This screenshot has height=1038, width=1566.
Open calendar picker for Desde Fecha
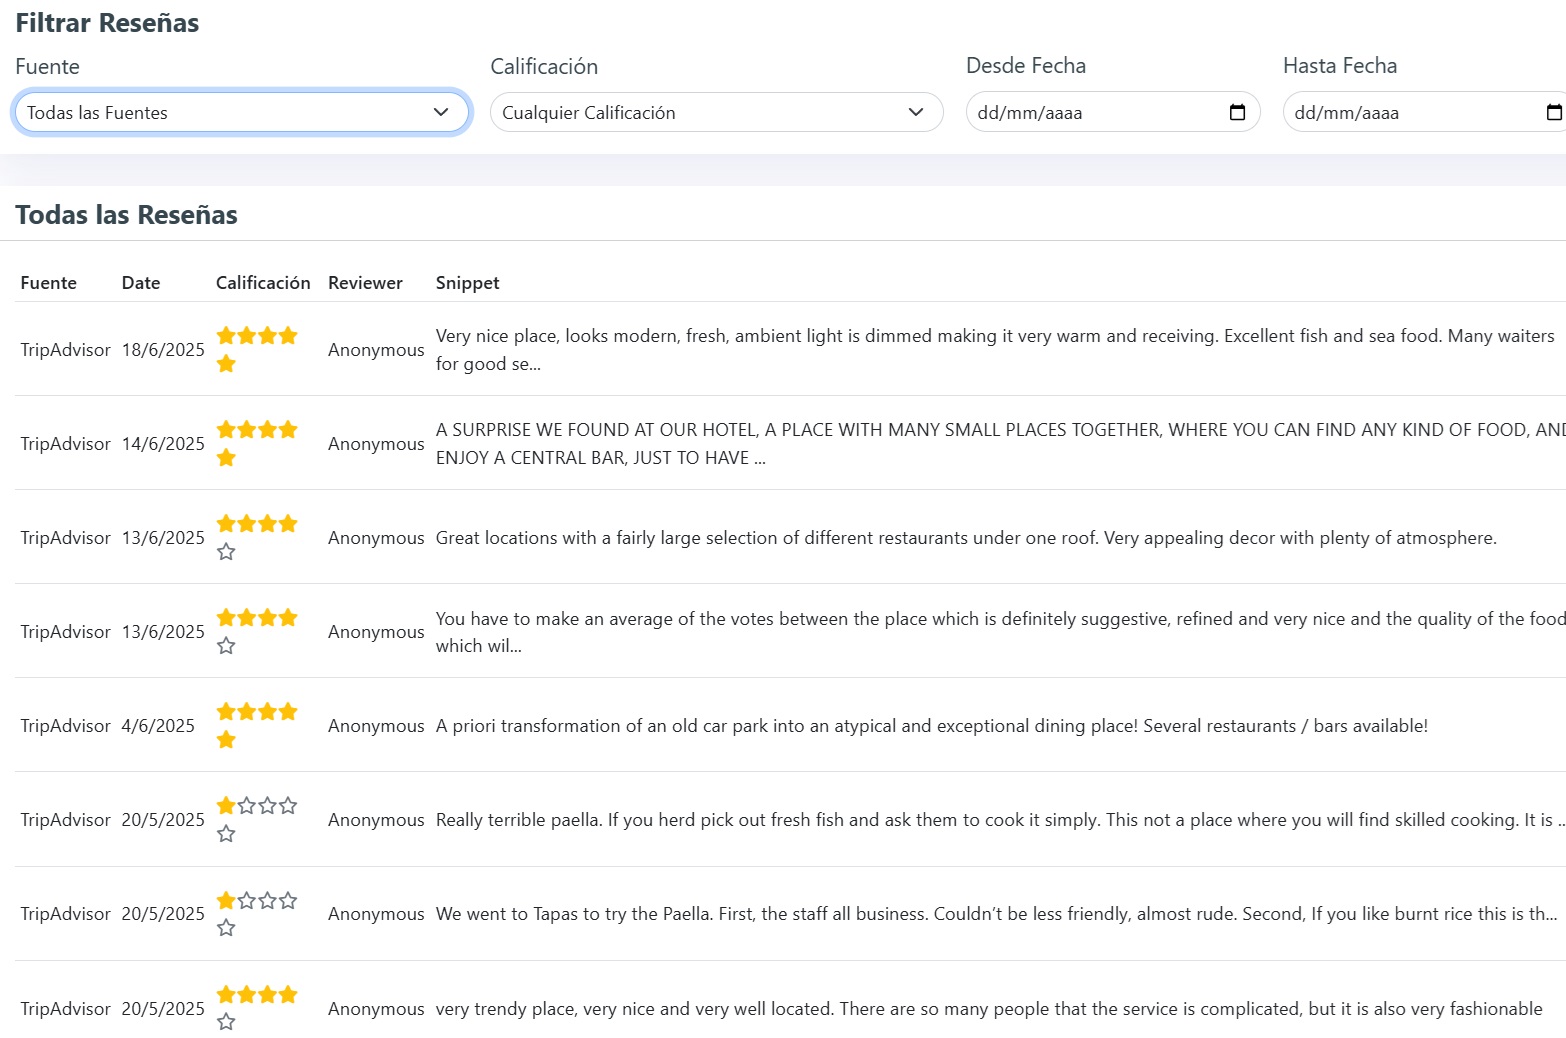[x=1237, y=112]
